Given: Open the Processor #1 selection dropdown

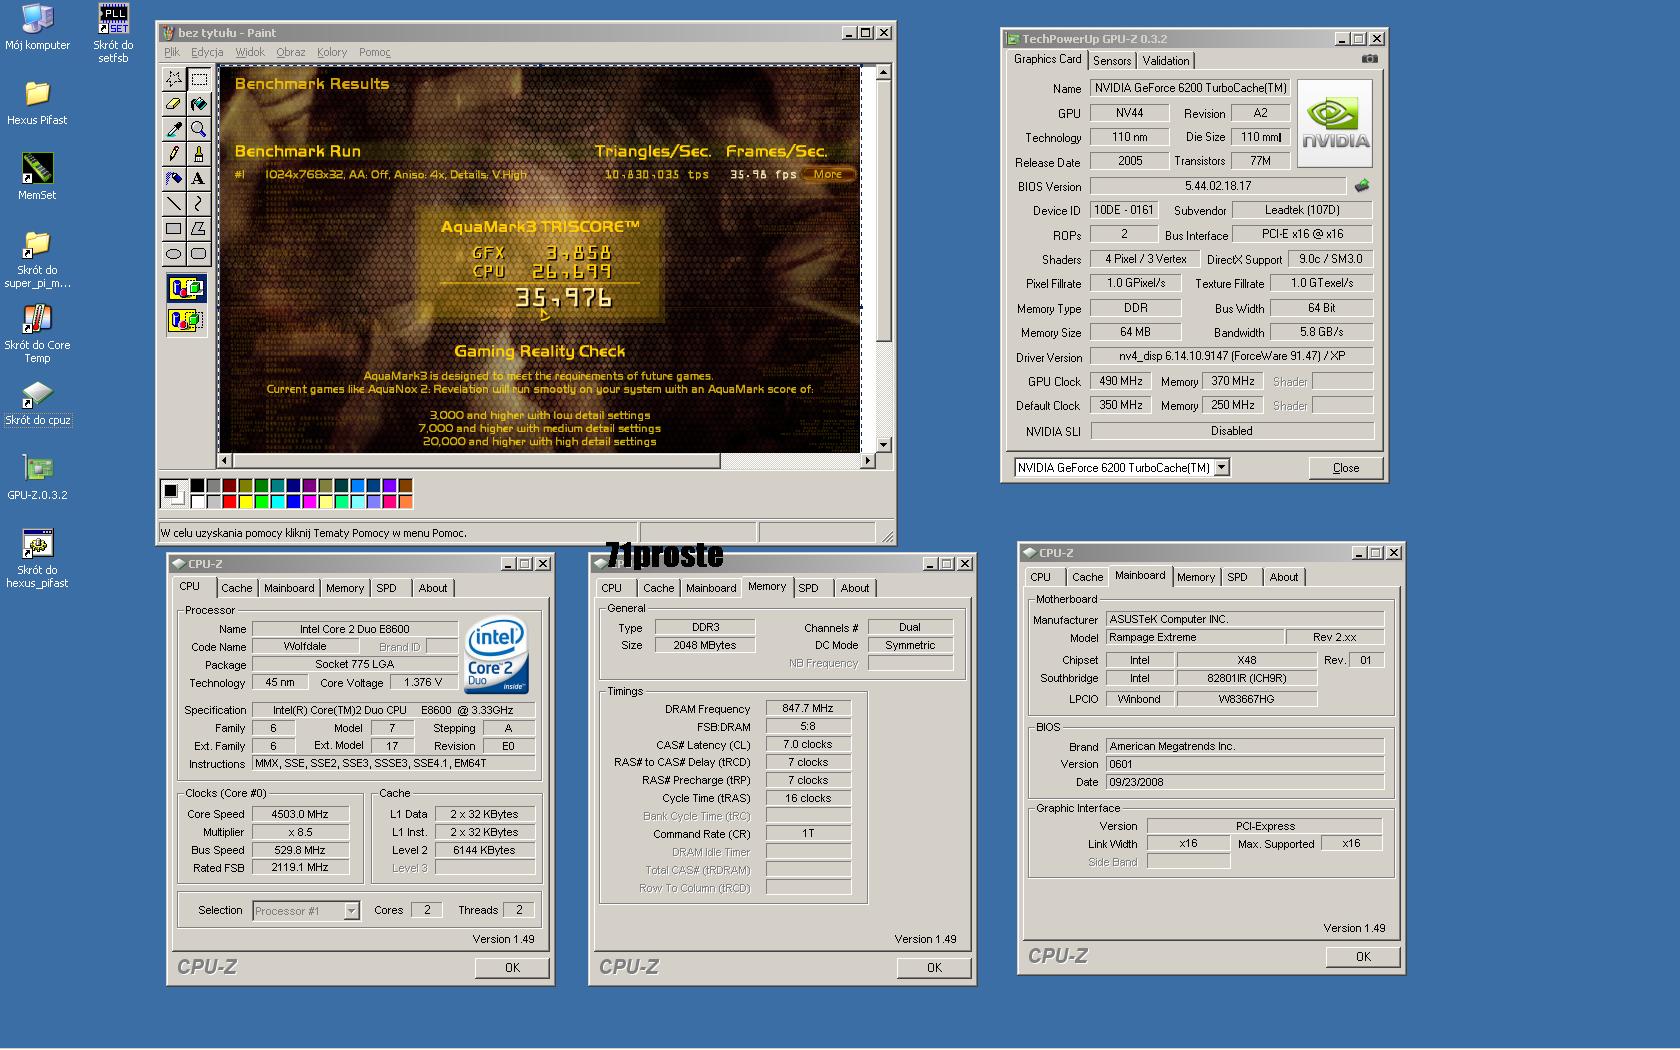Looking at the screenshot, I should tap(351, 910).
